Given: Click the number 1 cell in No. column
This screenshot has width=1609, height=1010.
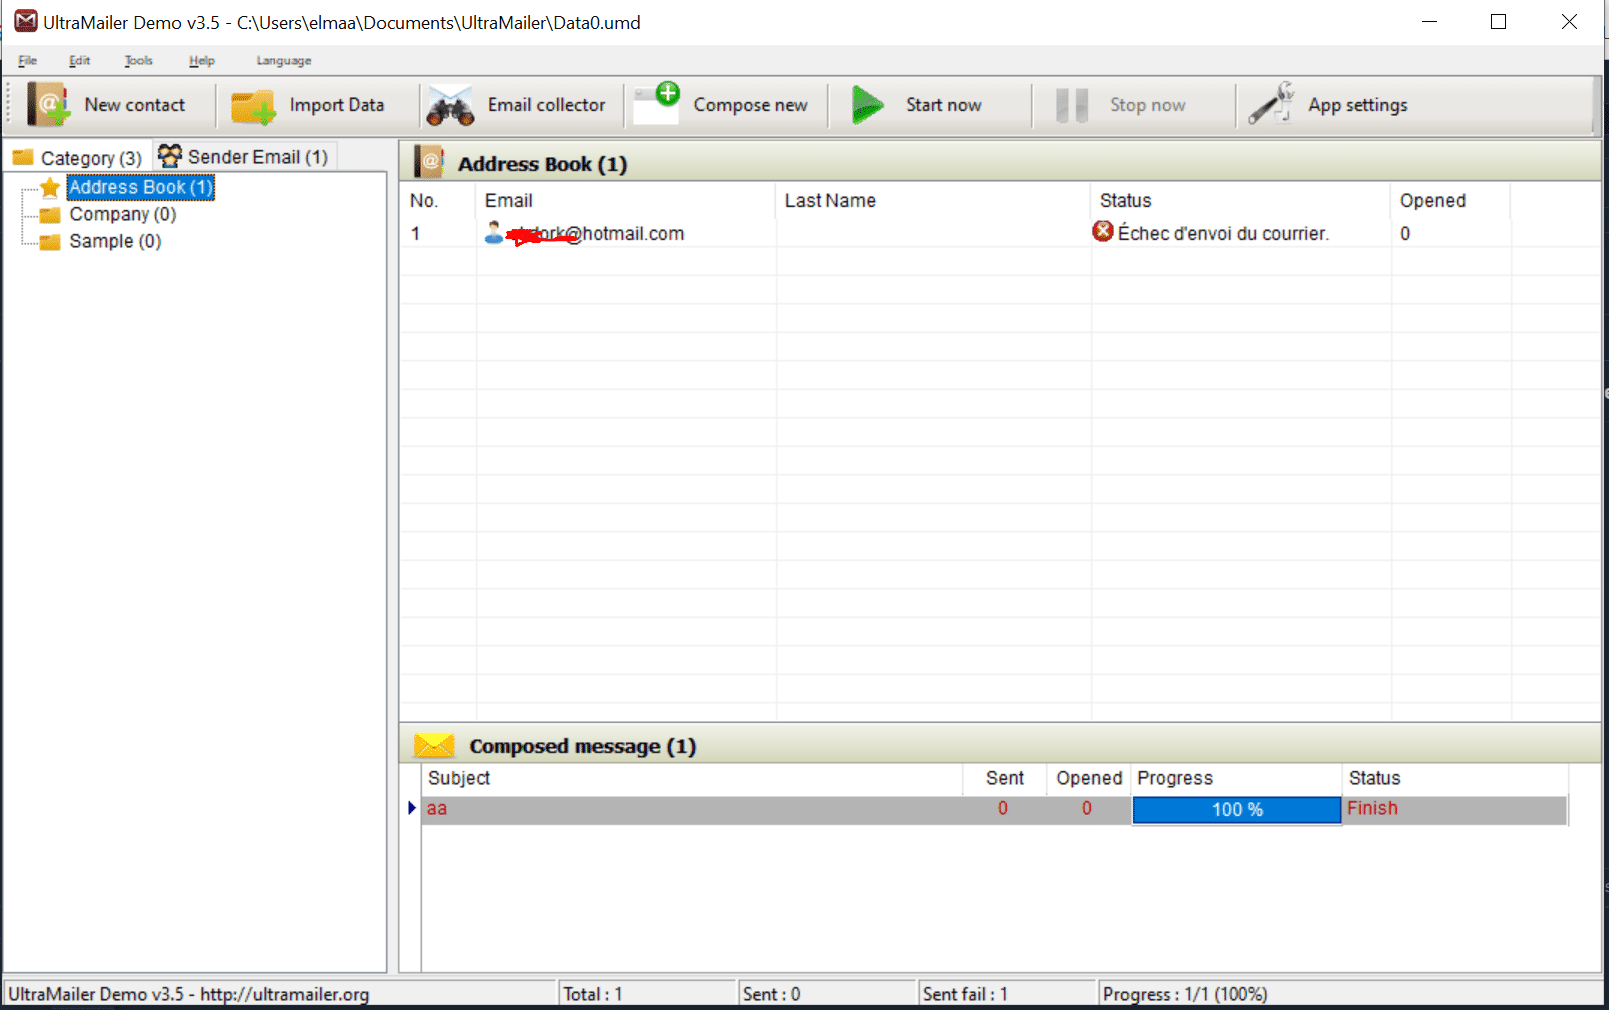Looking at the screenshot, I should (415, 233).
